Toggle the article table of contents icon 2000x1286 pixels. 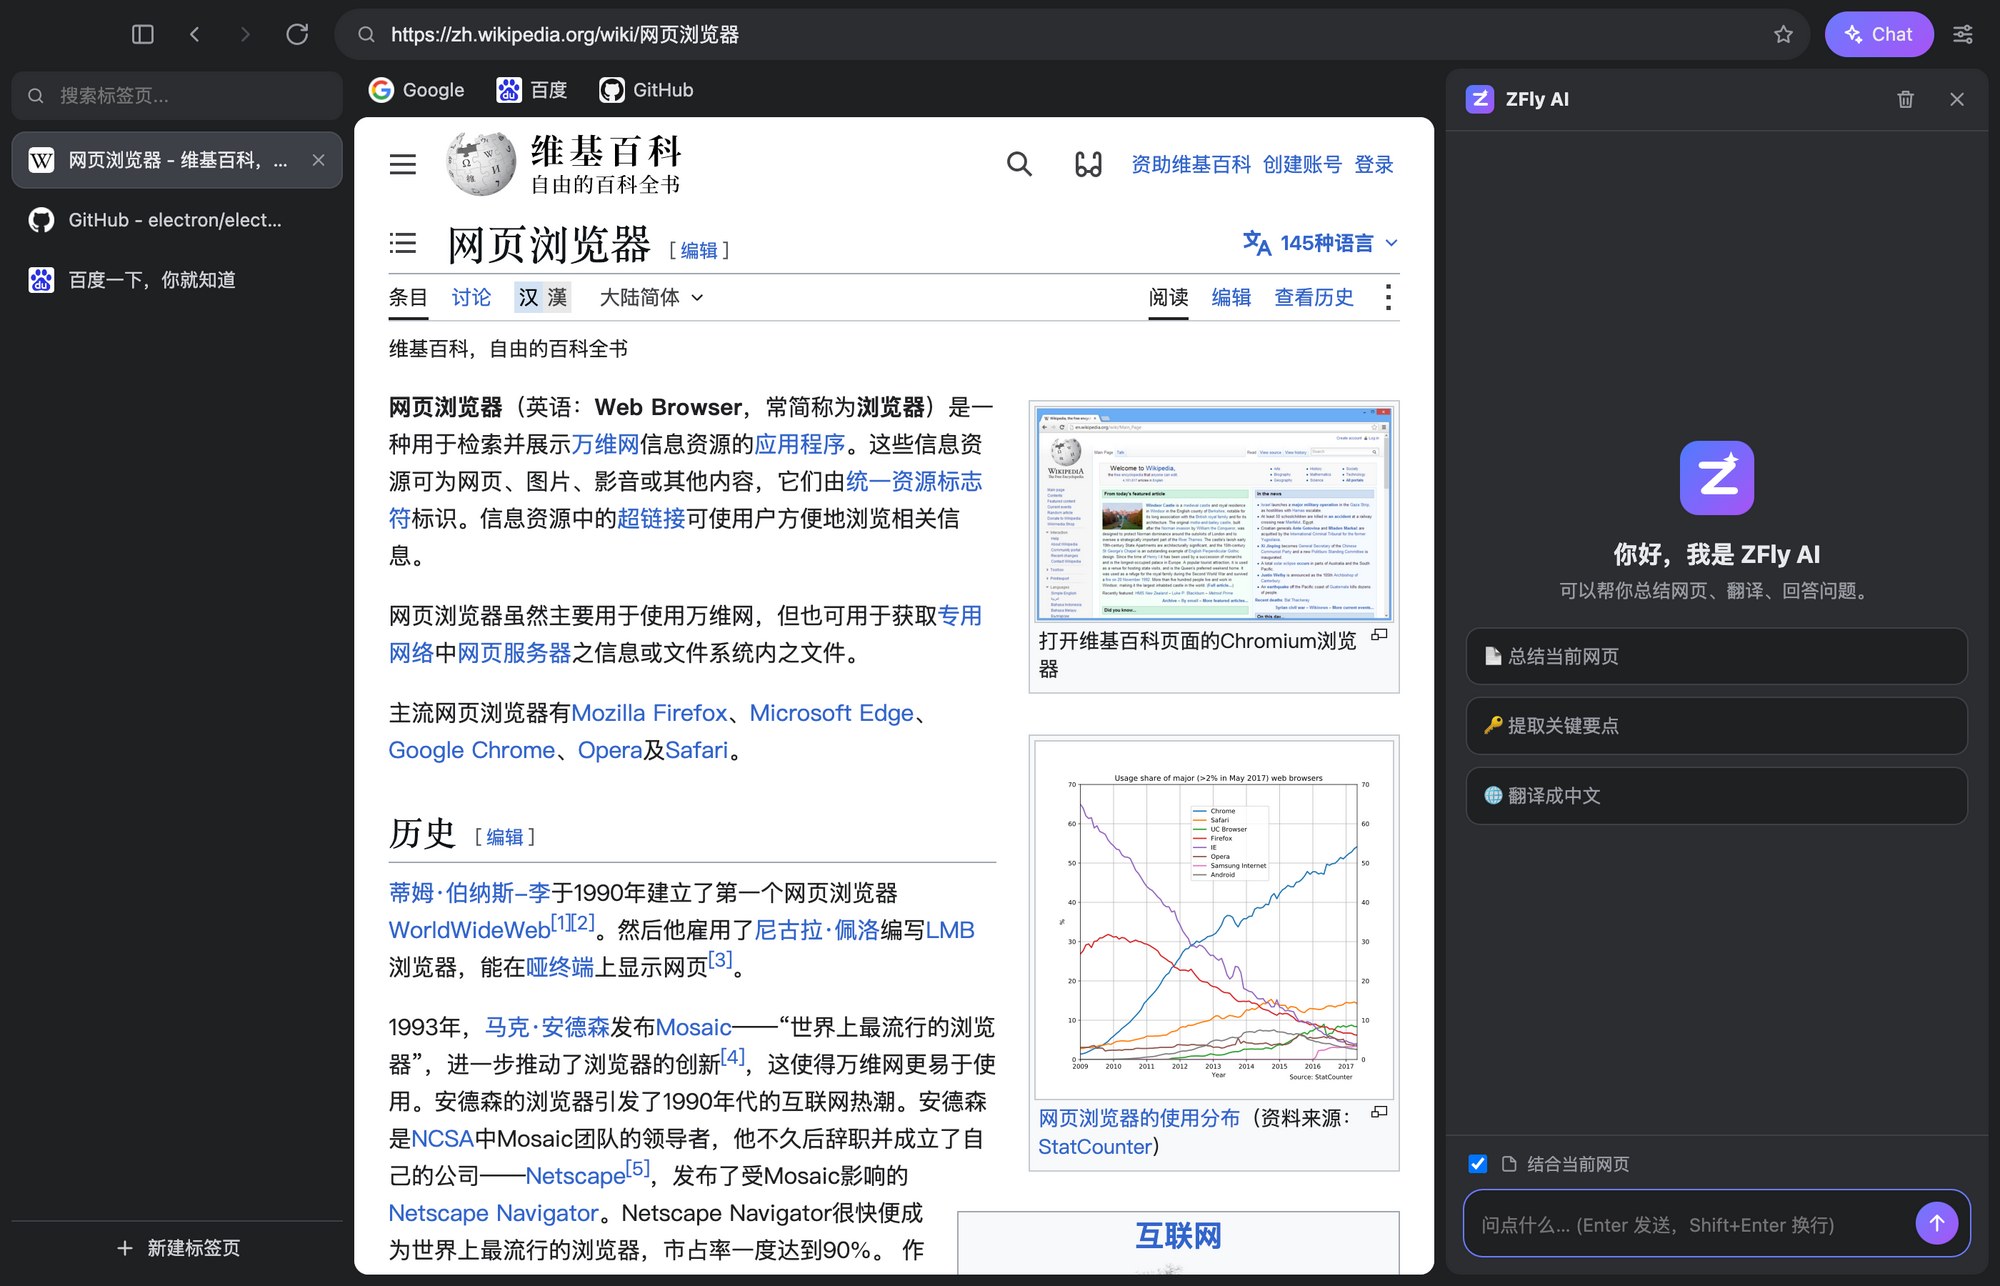click(x=403, y=243)
